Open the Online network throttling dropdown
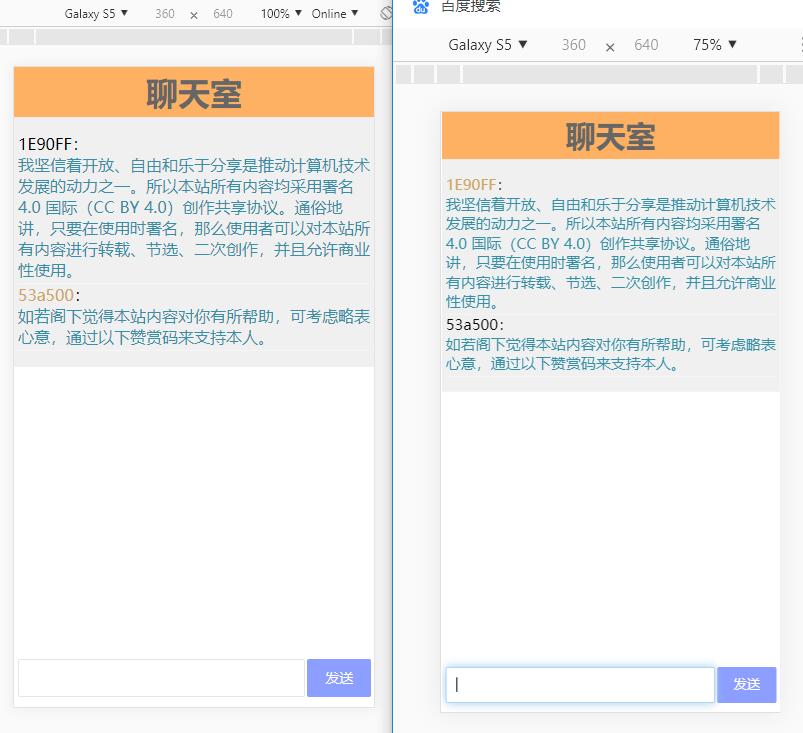Image resolution: width=803 pixels, height=733 pixels. tap(334, 13)
